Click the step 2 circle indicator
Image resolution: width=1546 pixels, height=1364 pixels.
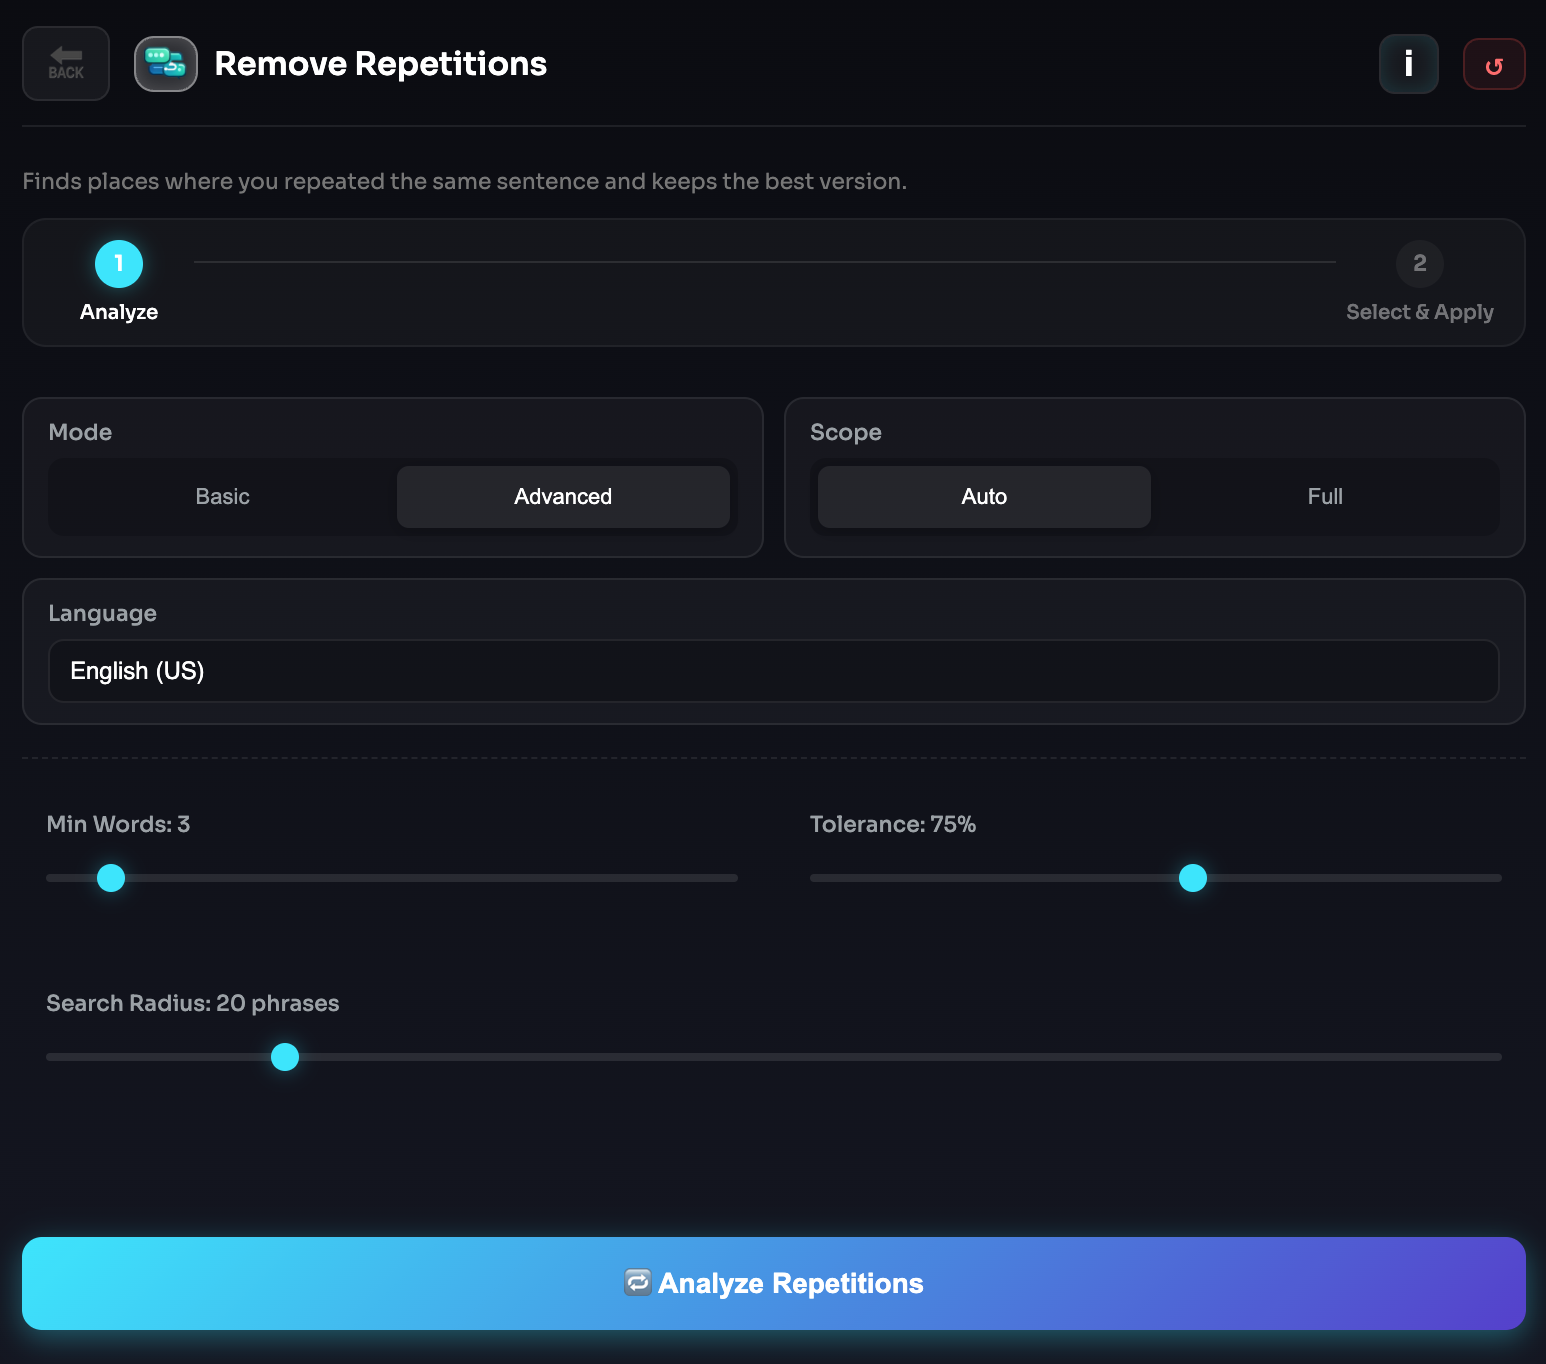pyautogui.click(x=1419, y=264)
